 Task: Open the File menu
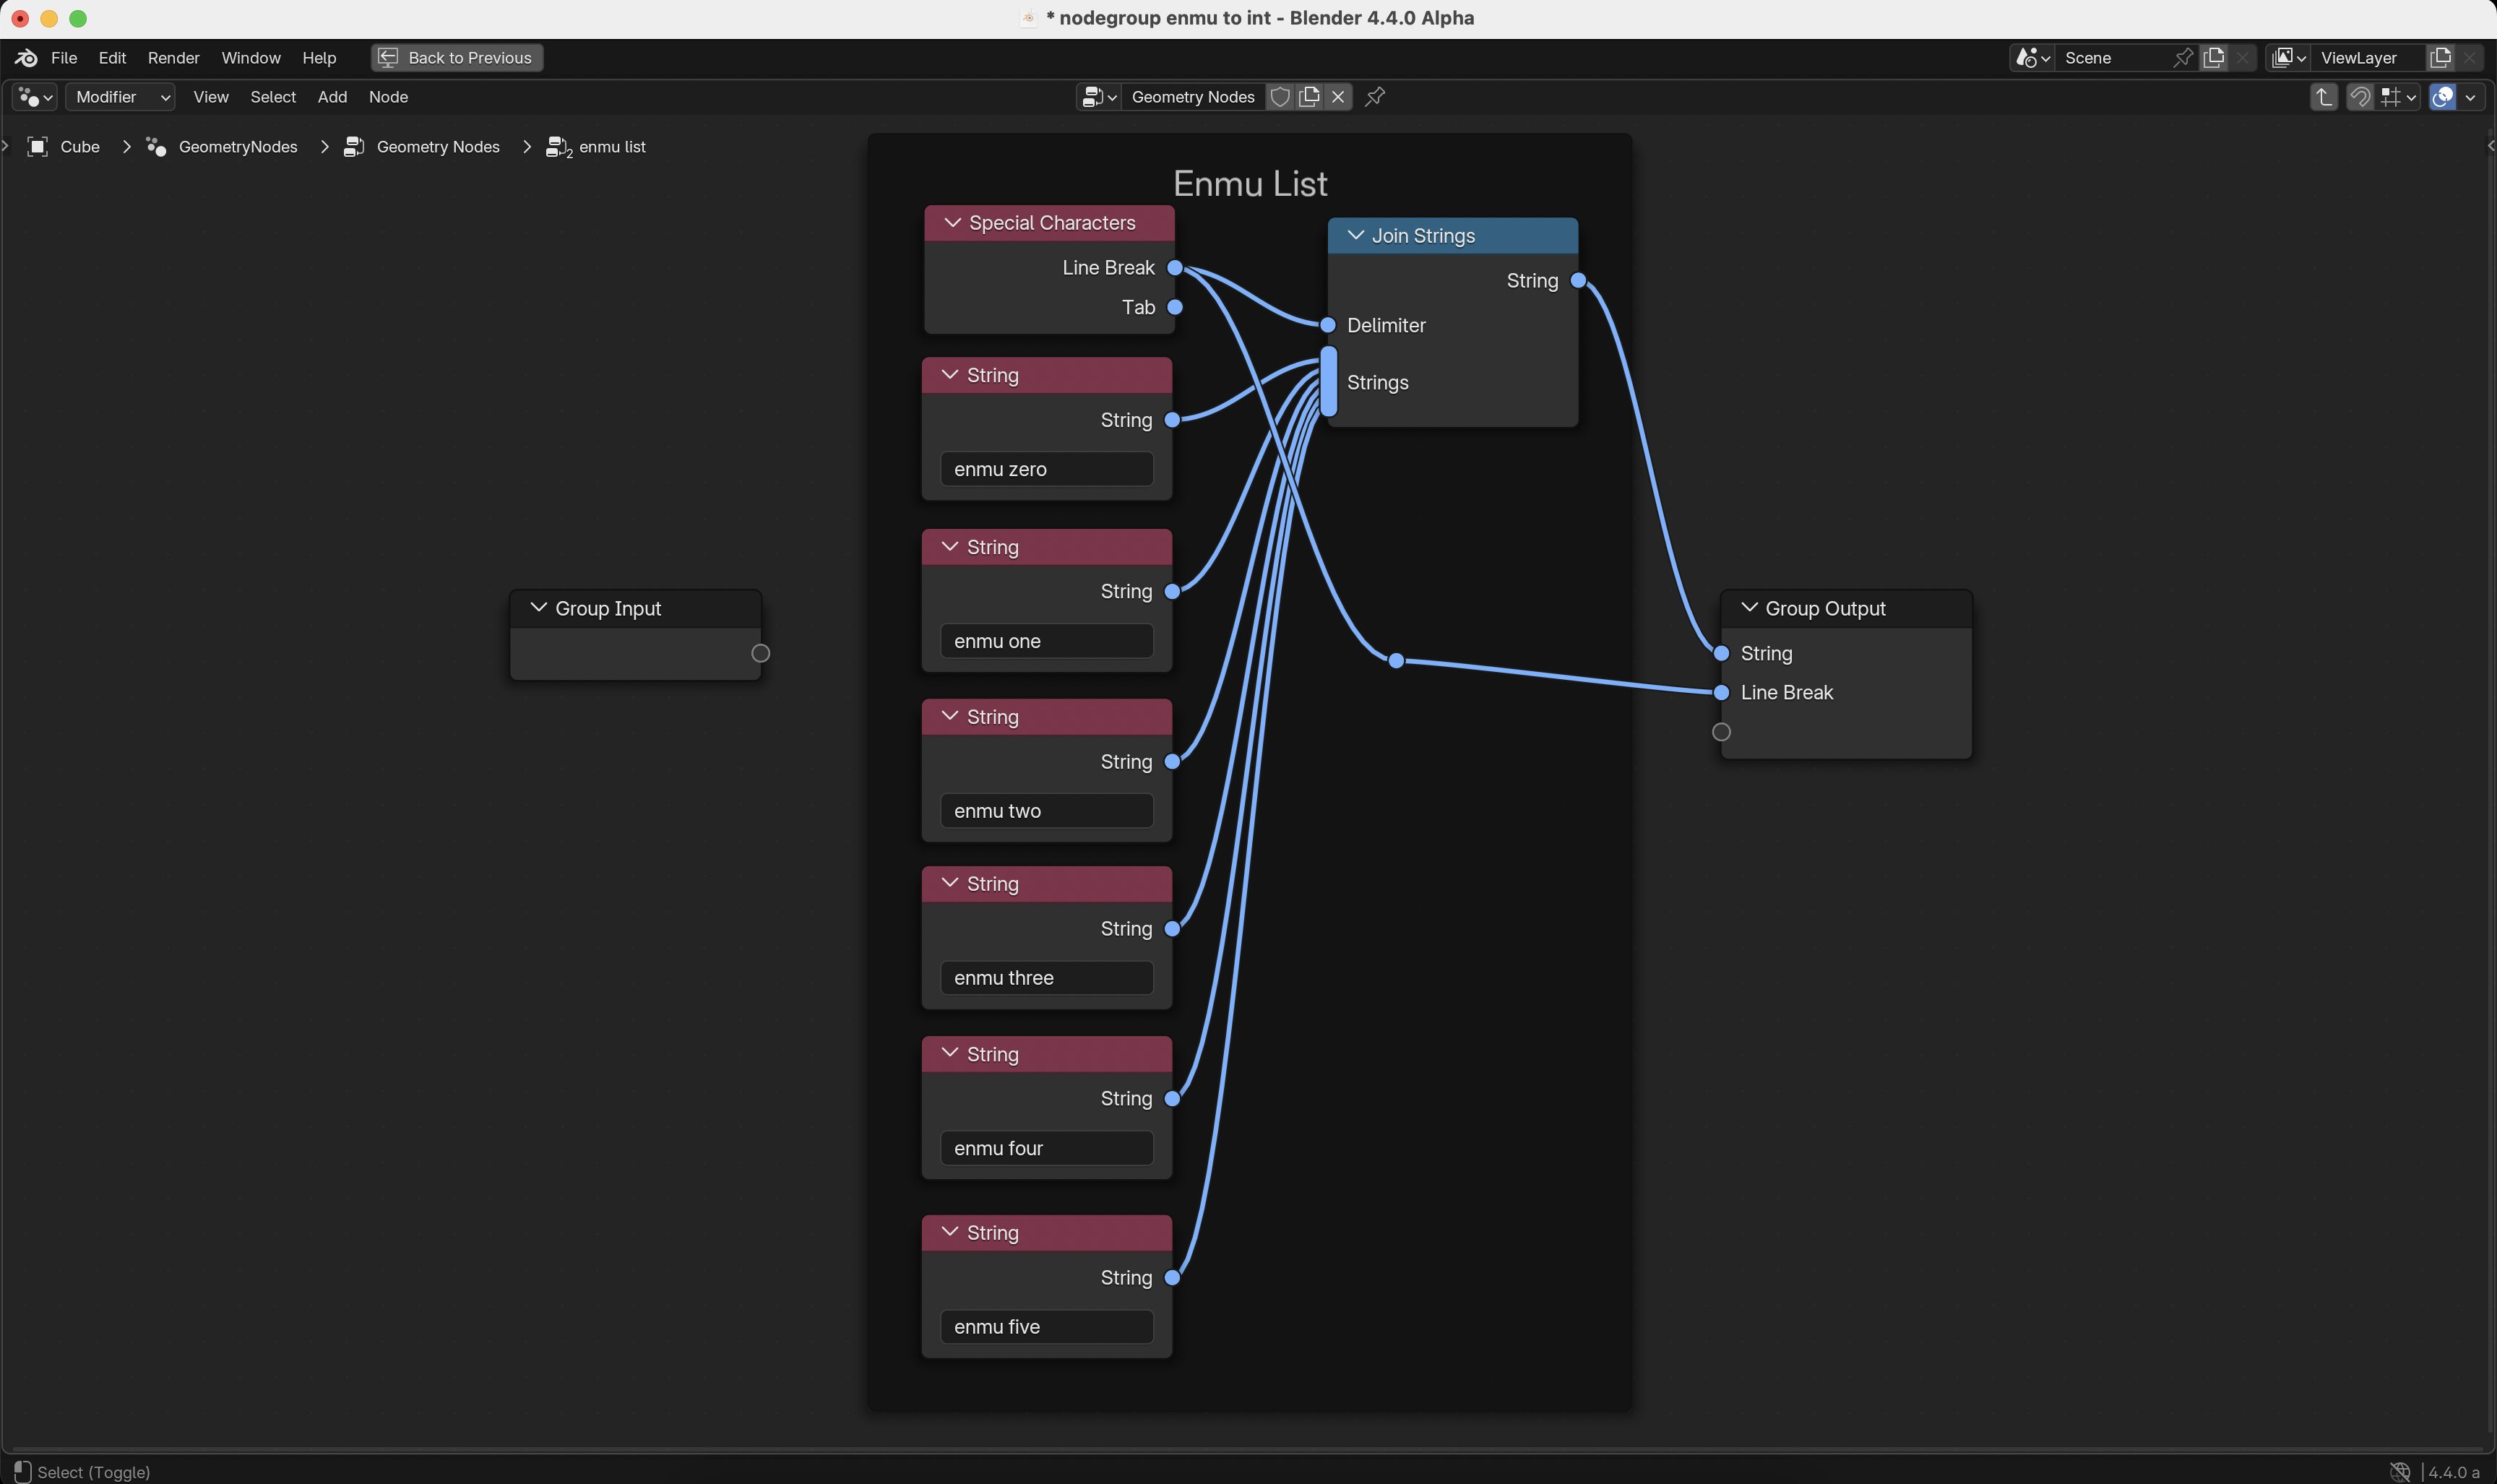click(64, 58)
